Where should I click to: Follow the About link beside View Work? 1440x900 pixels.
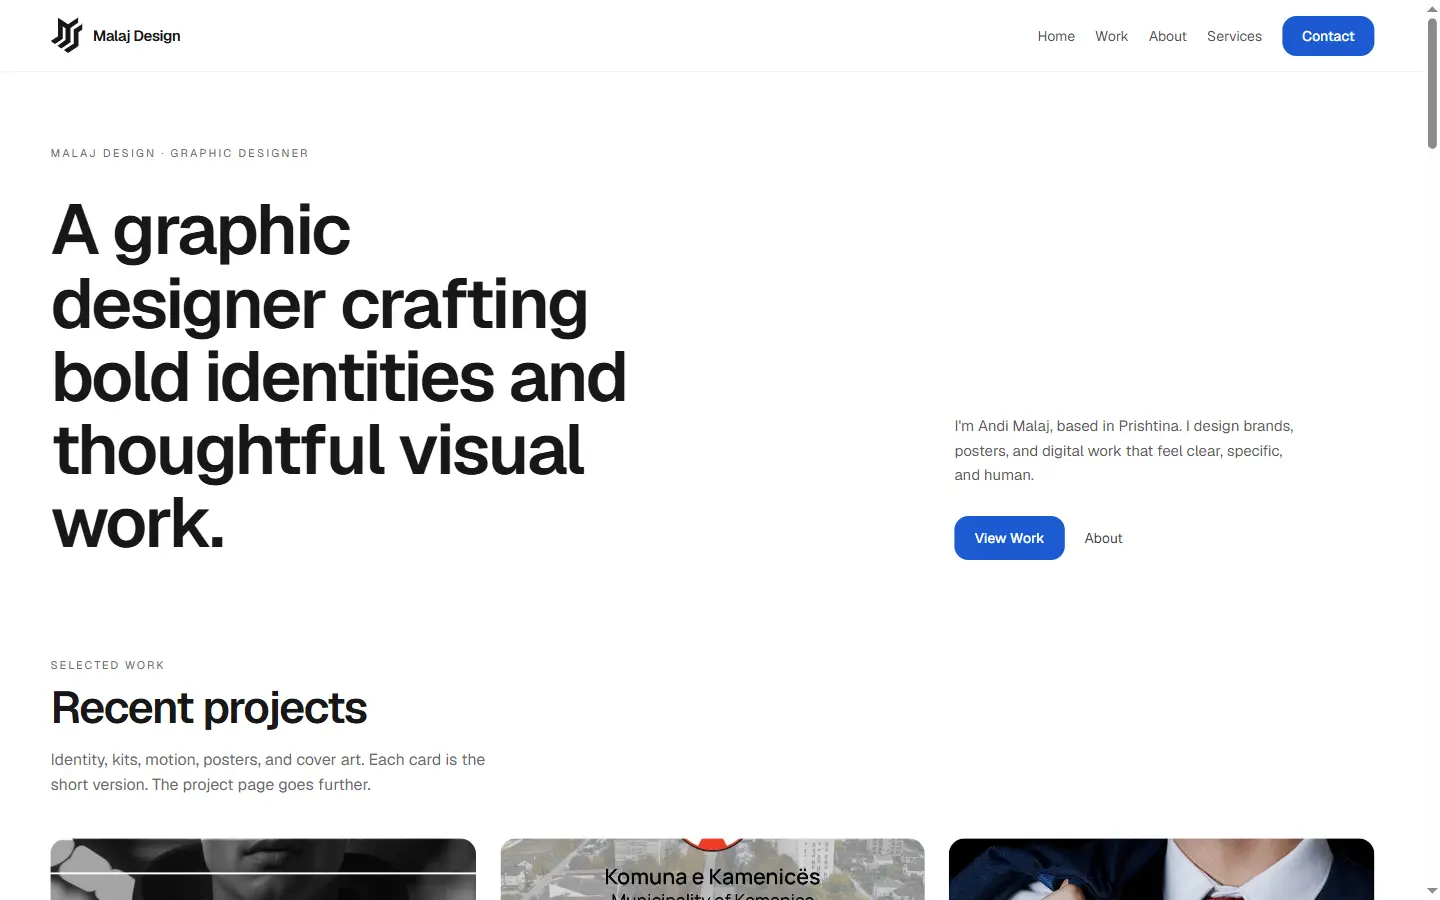pos(1103,538)
